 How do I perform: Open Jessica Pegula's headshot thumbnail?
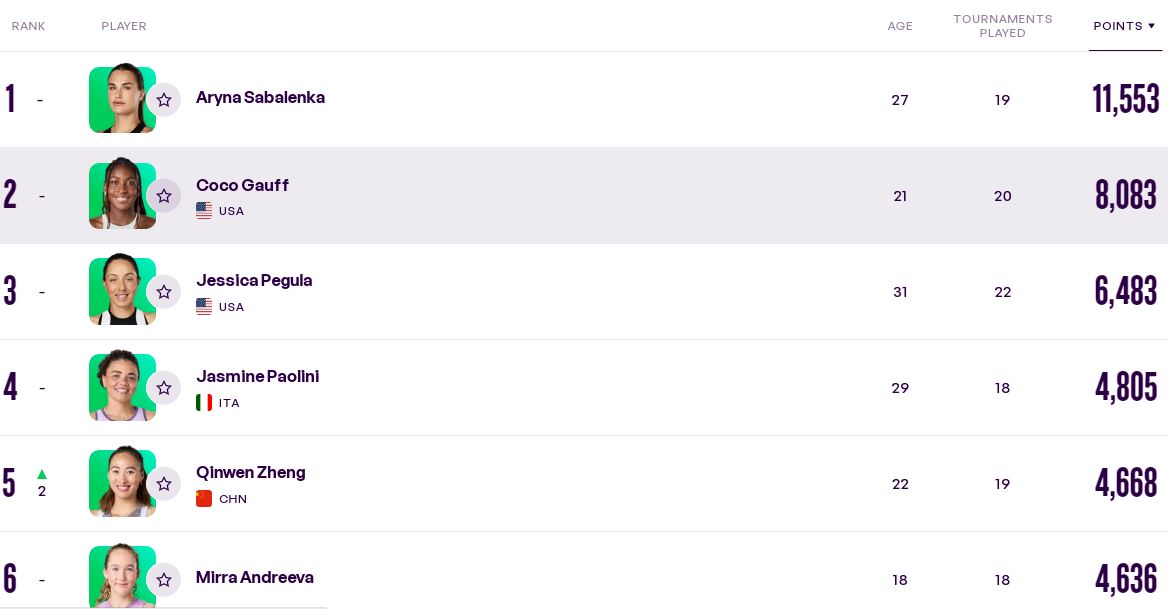click(x=122, y=290)
